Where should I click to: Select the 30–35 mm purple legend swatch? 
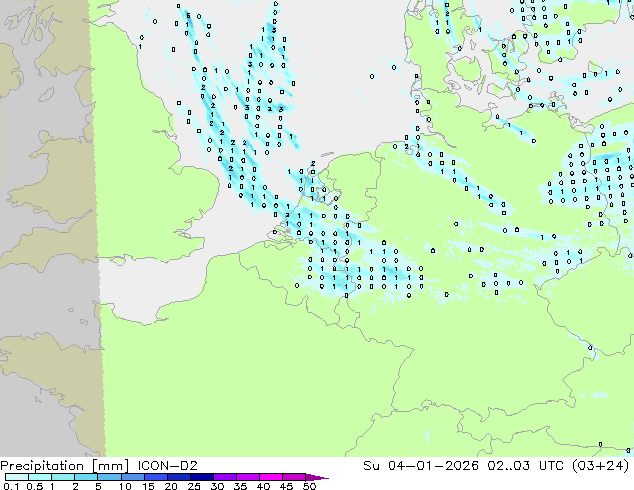(225, 477)
